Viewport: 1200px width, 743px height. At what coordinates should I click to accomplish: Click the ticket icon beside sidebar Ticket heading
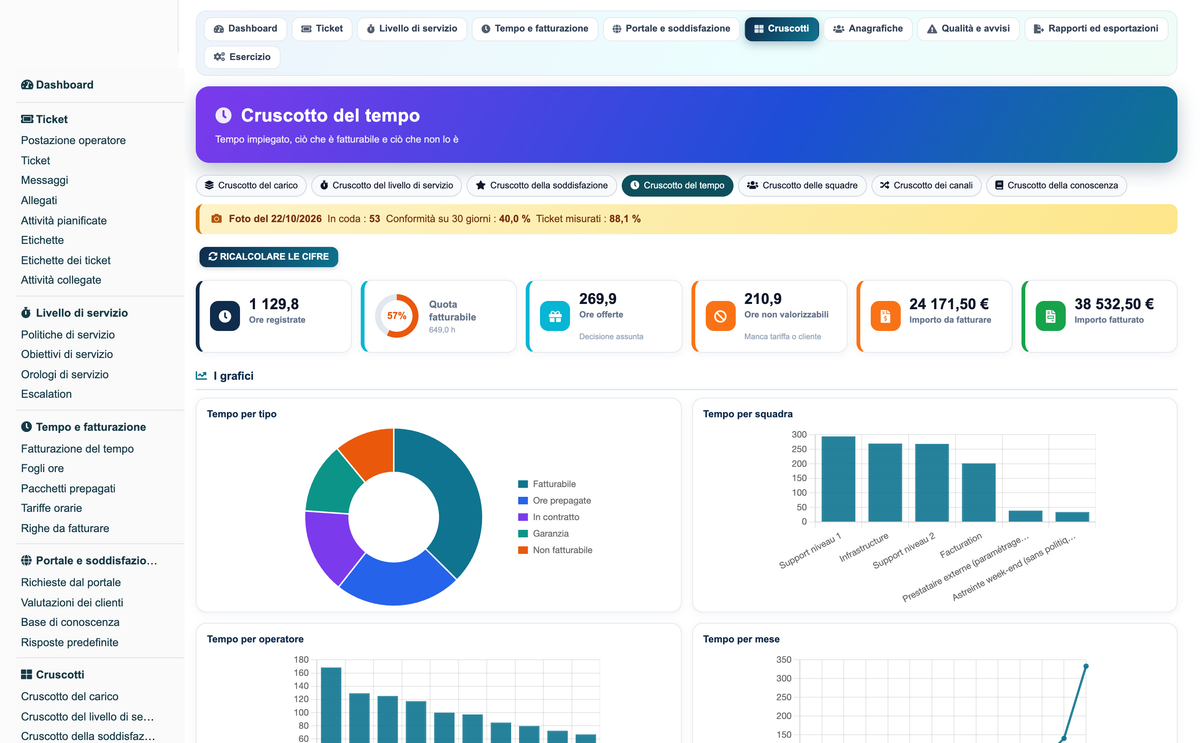[27, 119]
